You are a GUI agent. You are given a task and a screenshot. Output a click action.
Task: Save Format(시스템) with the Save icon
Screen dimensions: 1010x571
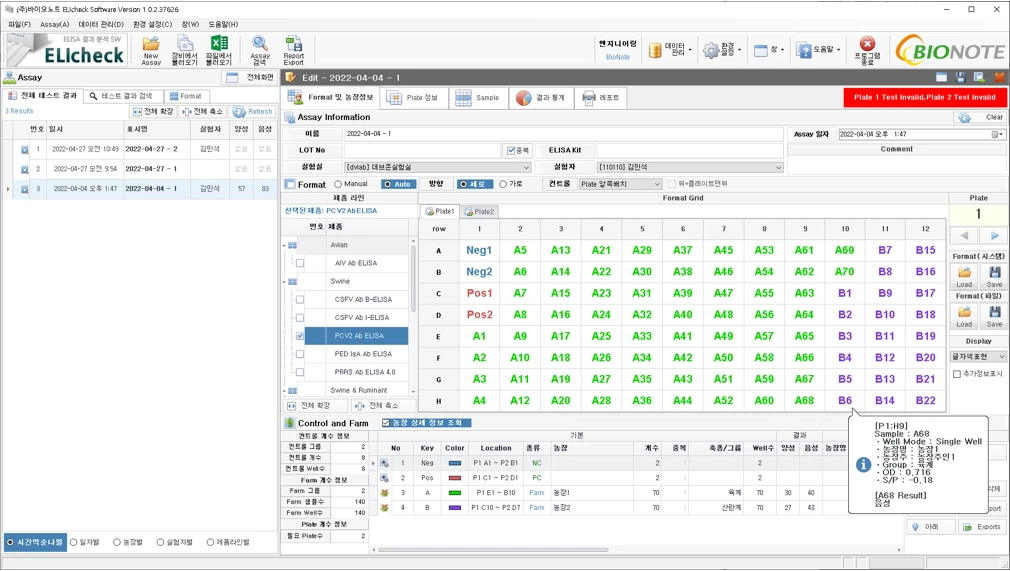(994, 276)
